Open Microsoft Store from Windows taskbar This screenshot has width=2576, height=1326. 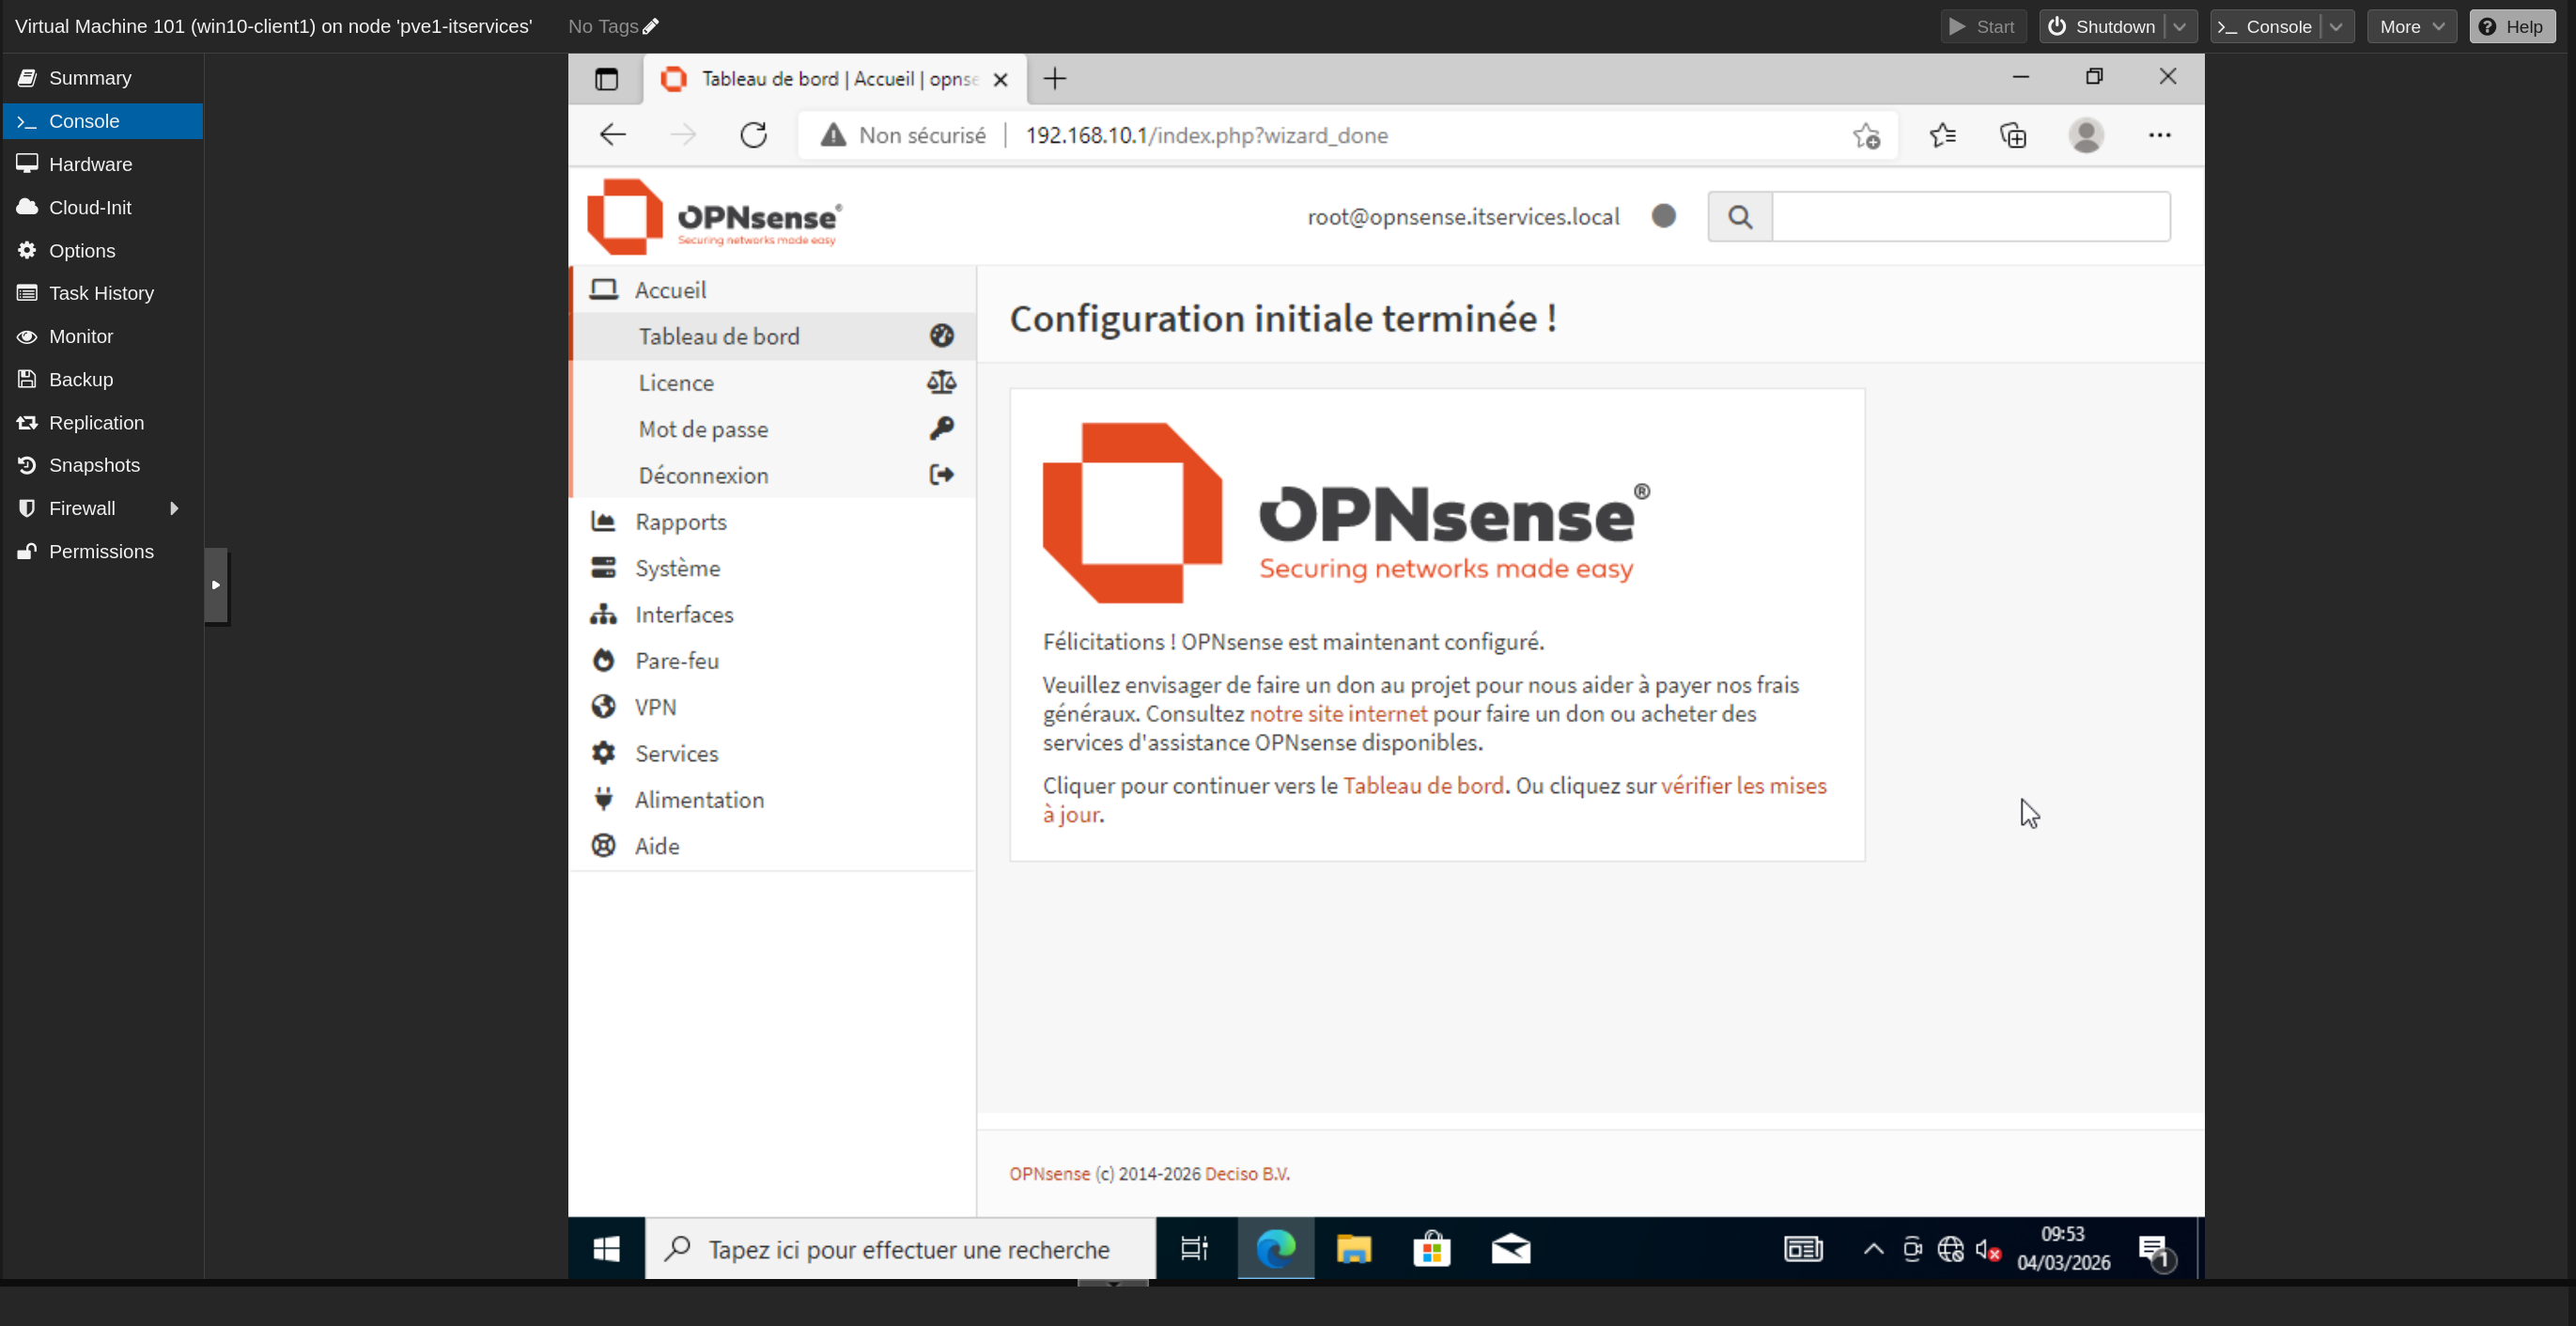pos(1431,1249)
